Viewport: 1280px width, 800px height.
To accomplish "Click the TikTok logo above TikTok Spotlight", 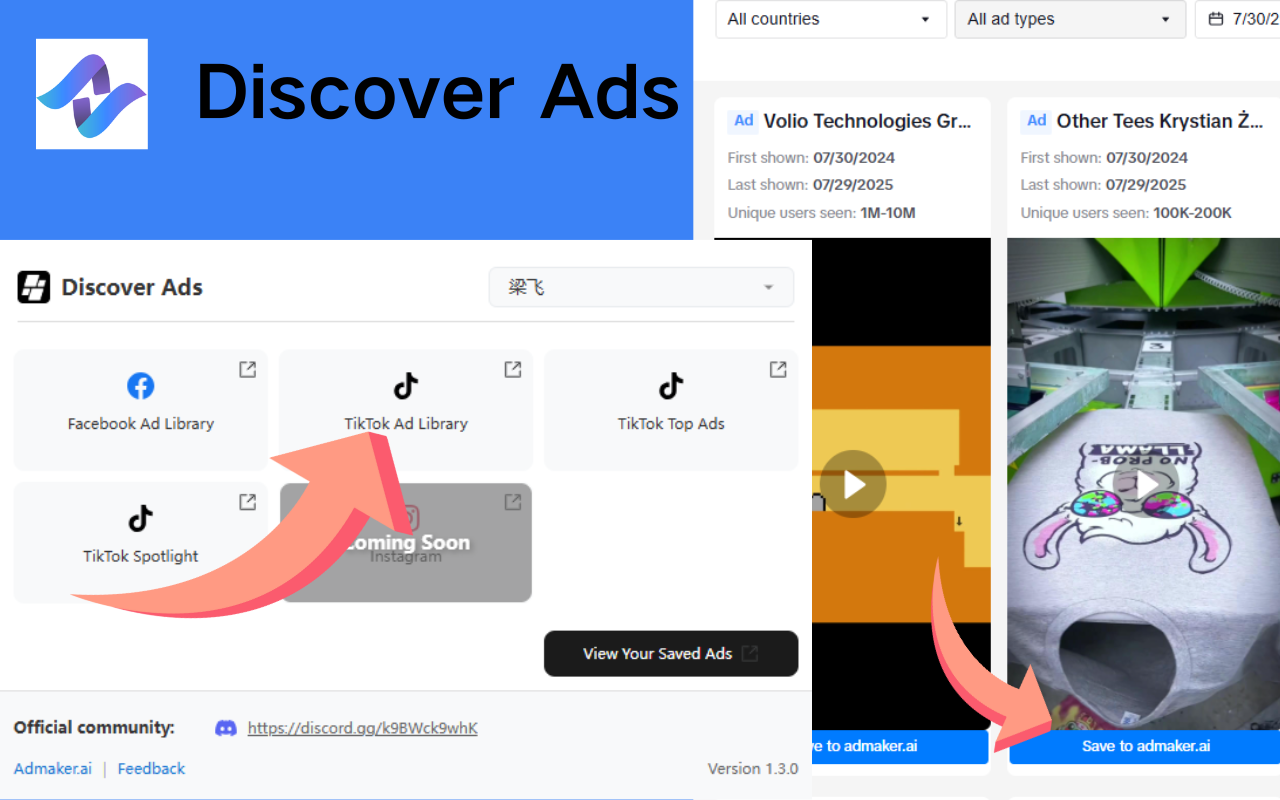I will 141,518.
